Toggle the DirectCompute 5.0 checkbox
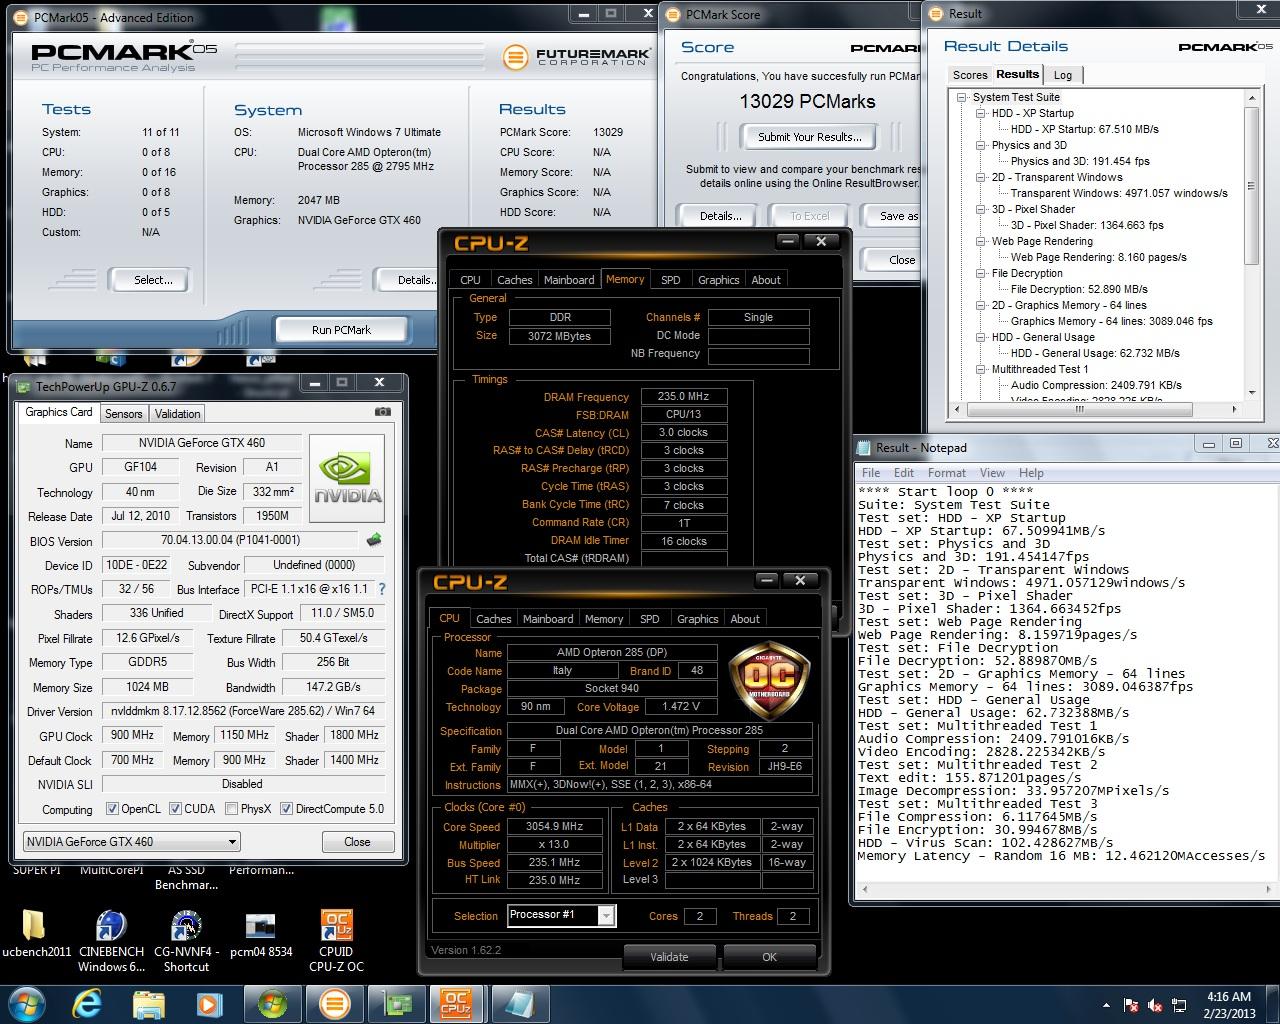This screenshot has width=1280, height=1024. 286,809
